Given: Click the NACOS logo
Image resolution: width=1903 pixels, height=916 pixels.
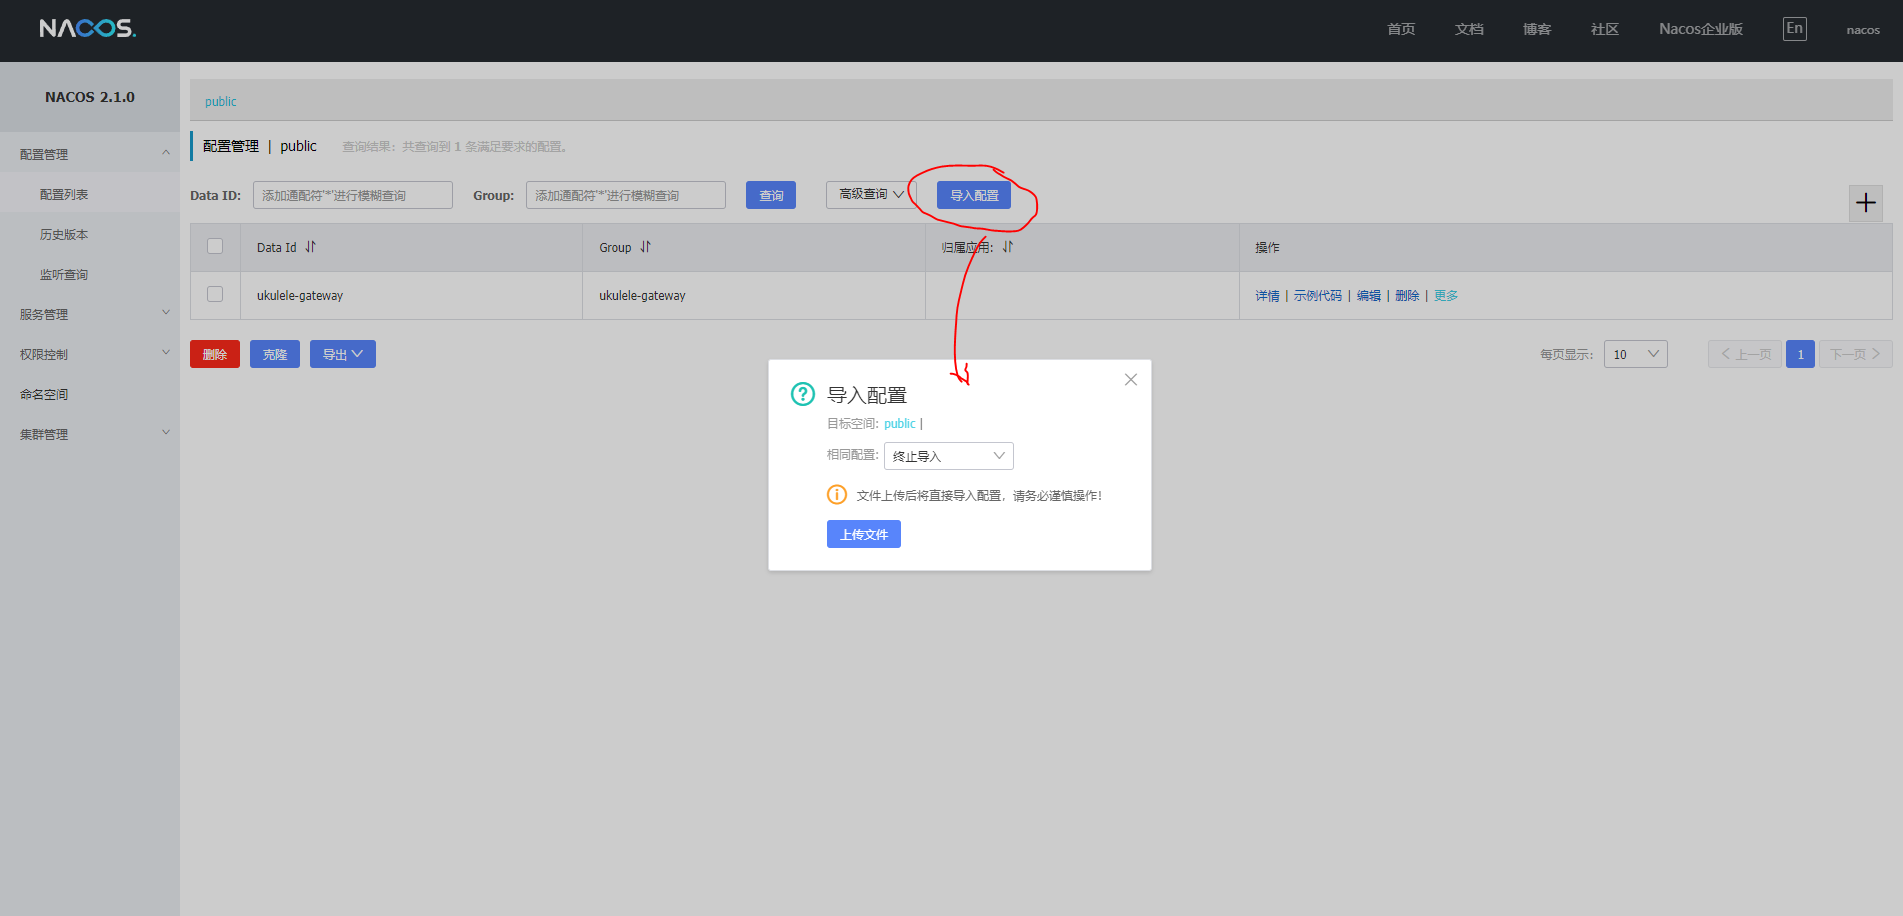Looking at the screenshot, I should 88,28.
